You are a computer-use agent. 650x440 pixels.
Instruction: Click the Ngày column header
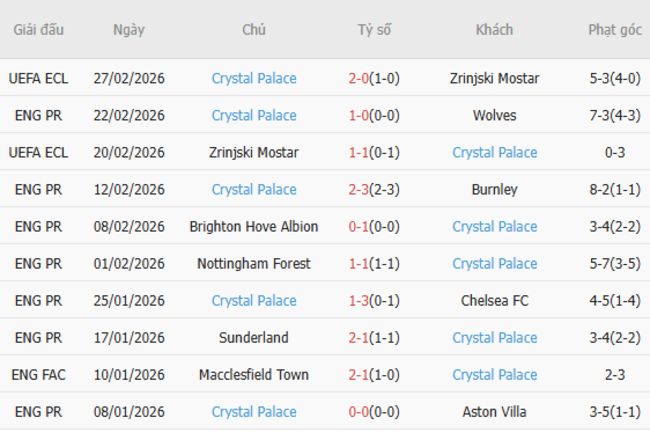pyautogui.click(x=129, y=30)
